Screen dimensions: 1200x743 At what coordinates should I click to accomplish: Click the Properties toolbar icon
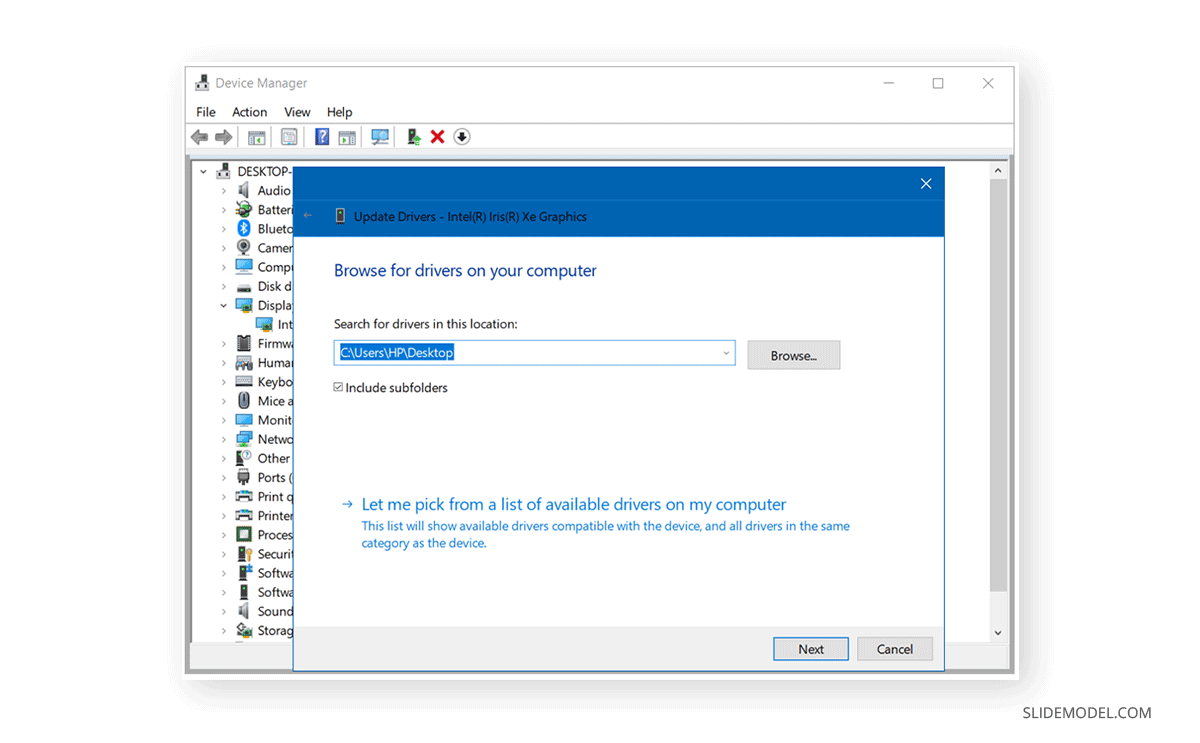pos(289,136)
